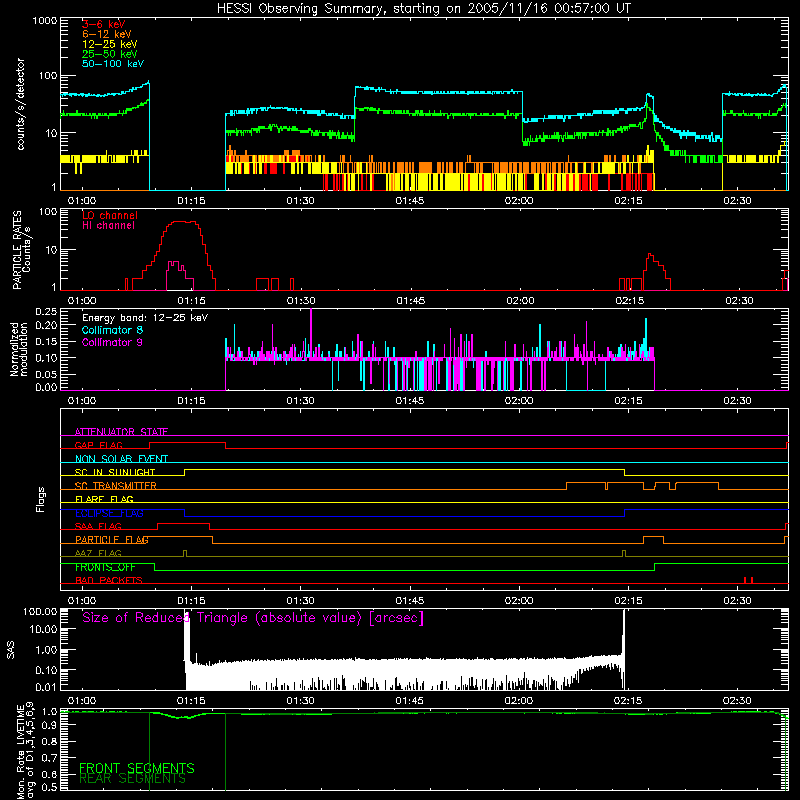The width and height of the screenshot is (800, 800).
Task: Select the 25-50 keV green legend label
Action: point(110,54)
